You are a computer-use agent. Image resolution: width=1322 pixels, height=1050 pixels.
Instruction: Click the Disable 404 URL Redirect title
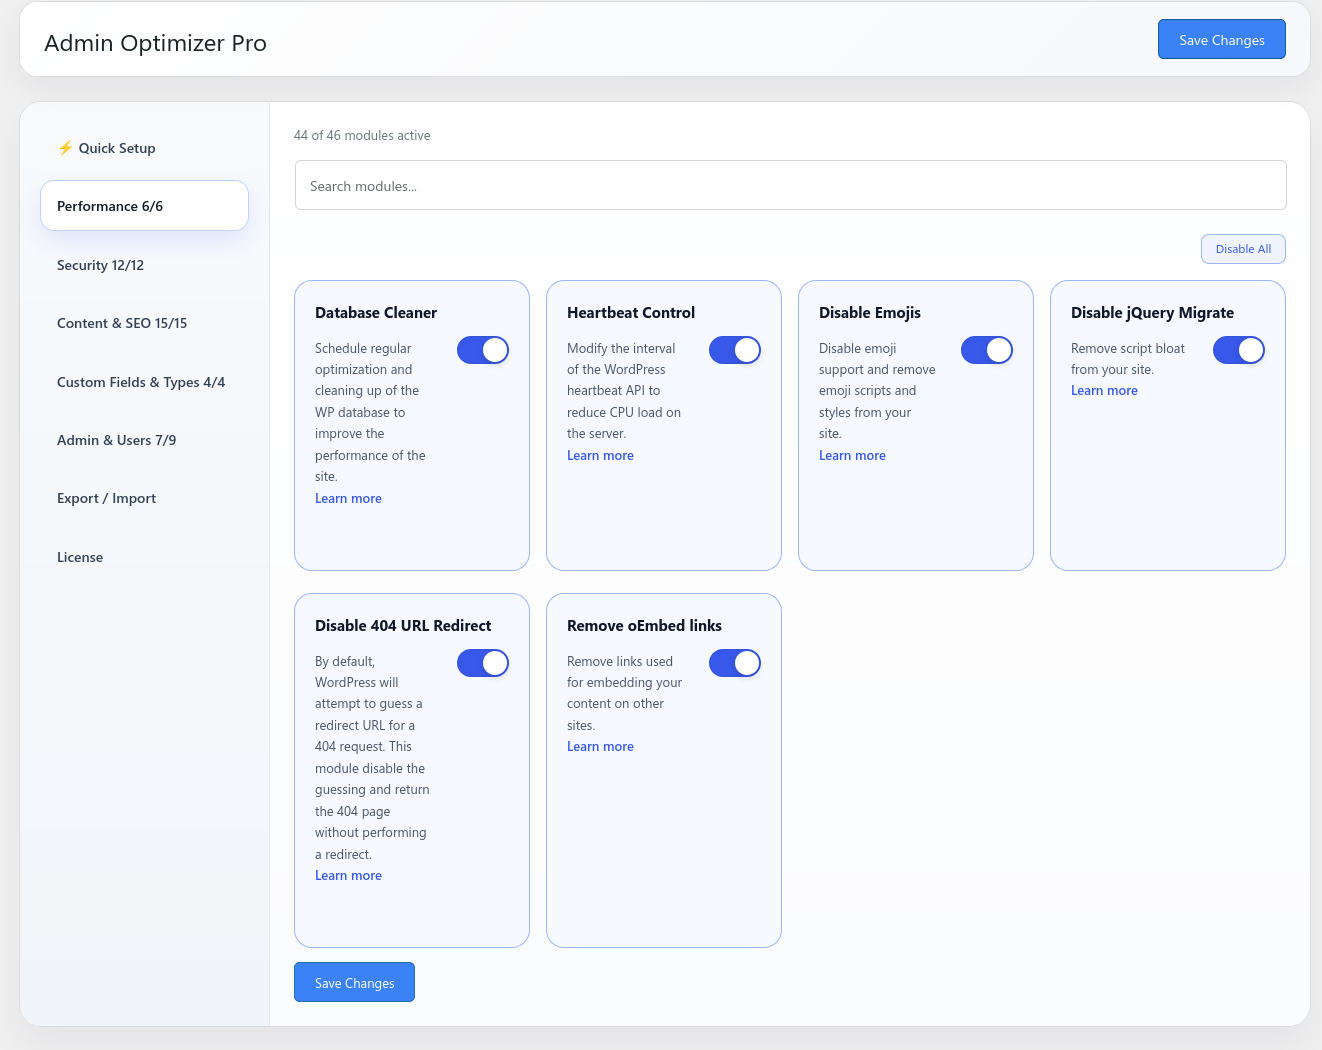pyautogui.click(x=403, y=626)
